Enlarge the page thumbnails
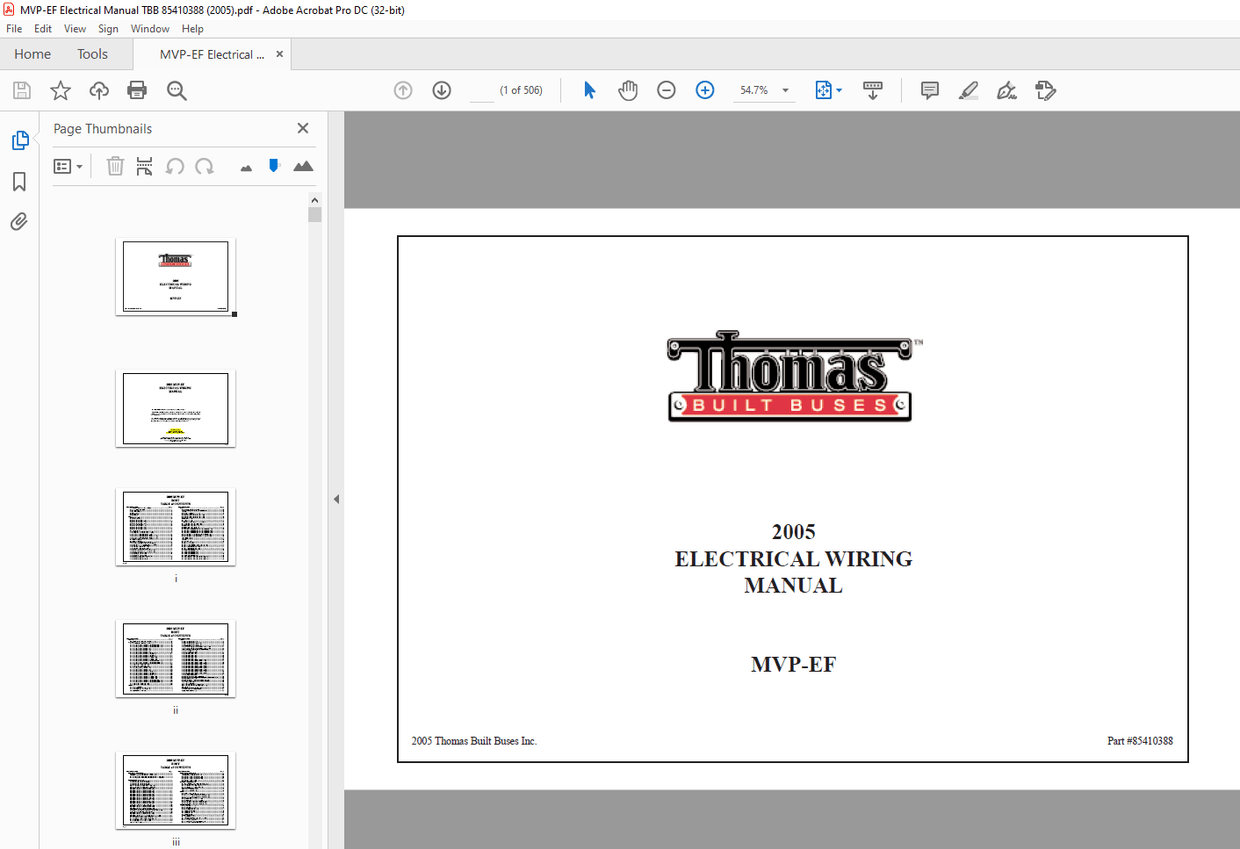This screenshot has width=1240, height=849. (x=303, y=166)
